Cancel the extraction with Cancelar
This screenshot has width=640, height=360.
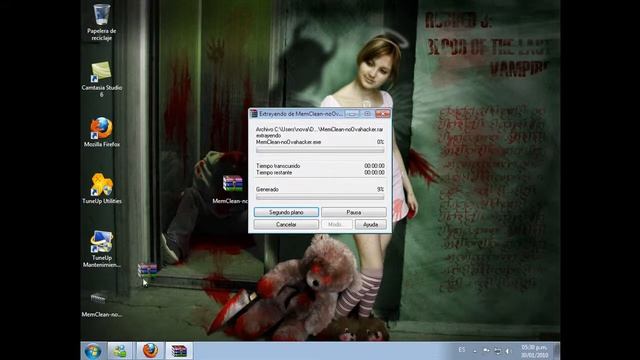click(x=286, y=224)
